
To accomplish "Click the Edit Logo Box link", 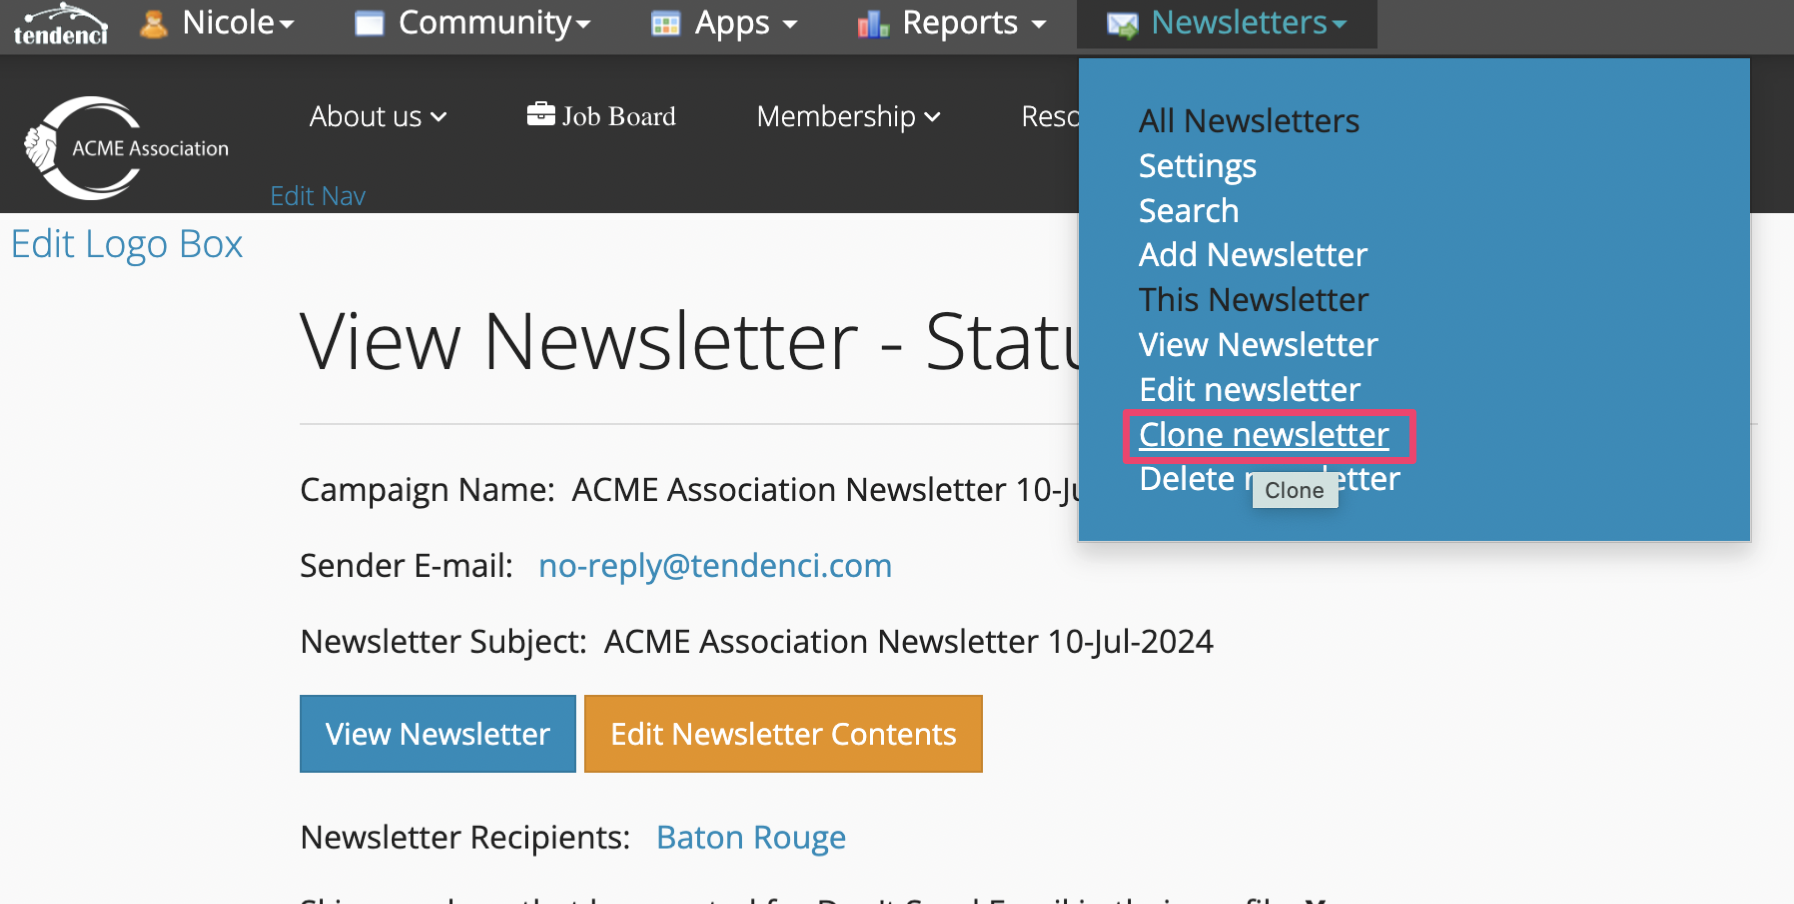I will tap(127, 244).
